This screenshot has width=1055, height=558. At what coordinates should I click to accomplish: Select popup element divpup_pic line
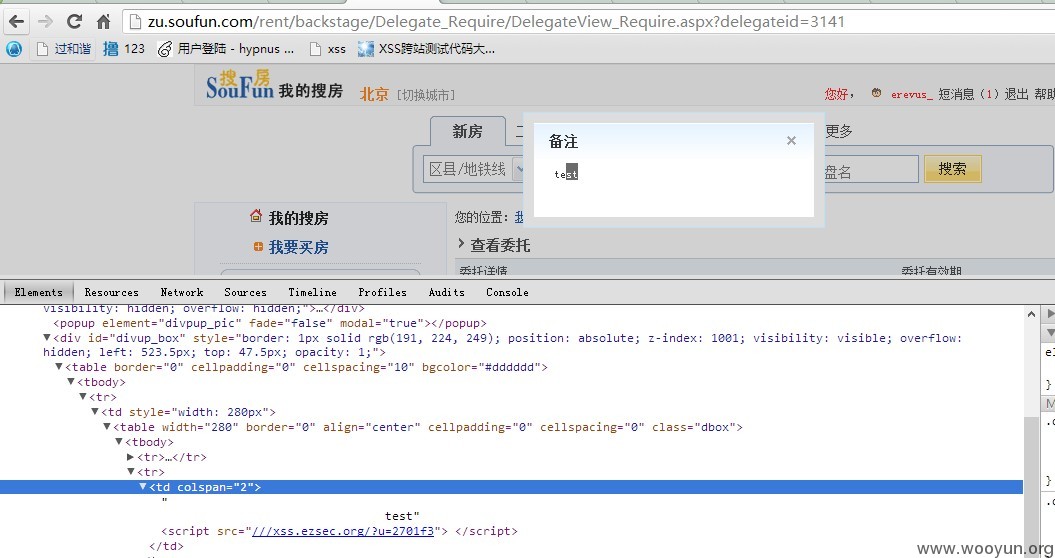[x=269, y=323]
